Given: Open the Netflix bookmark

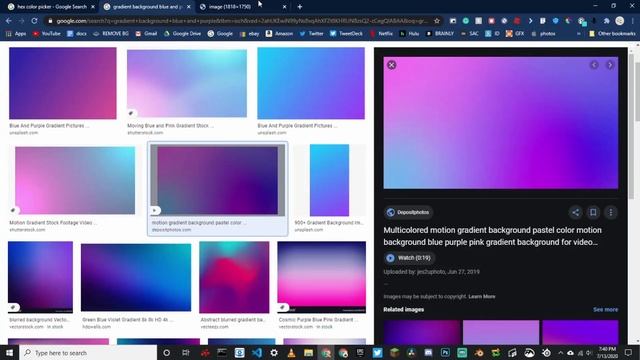Looking at the screenshot, I should coord(381,33).
